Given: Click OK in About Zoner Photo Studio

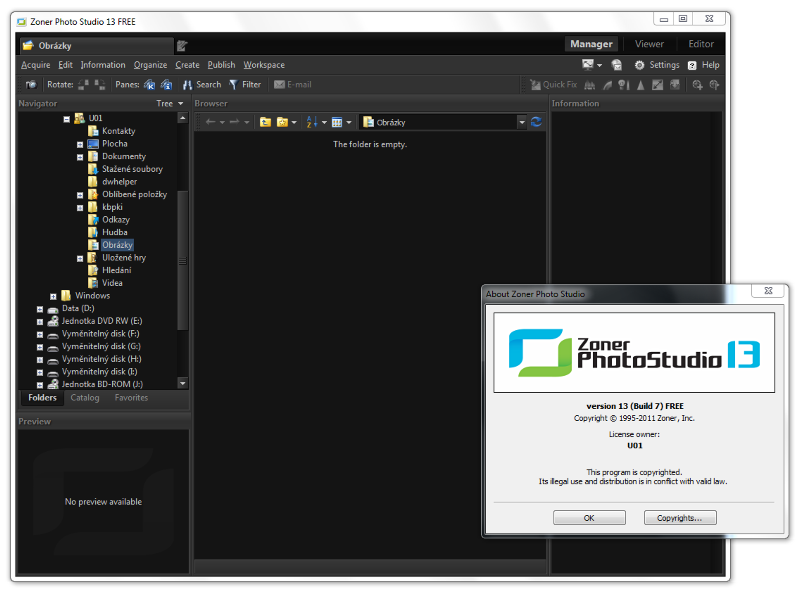Looking at the screenshot, I should pyautogui.click(x=589, y=518).
